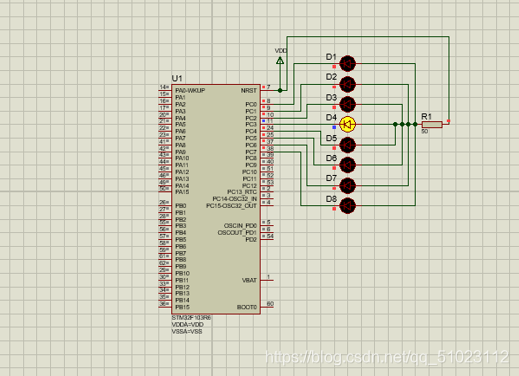The image size is (519, 376).
Task: Click the VDD power terminal arrow
Action: point(280,61)
